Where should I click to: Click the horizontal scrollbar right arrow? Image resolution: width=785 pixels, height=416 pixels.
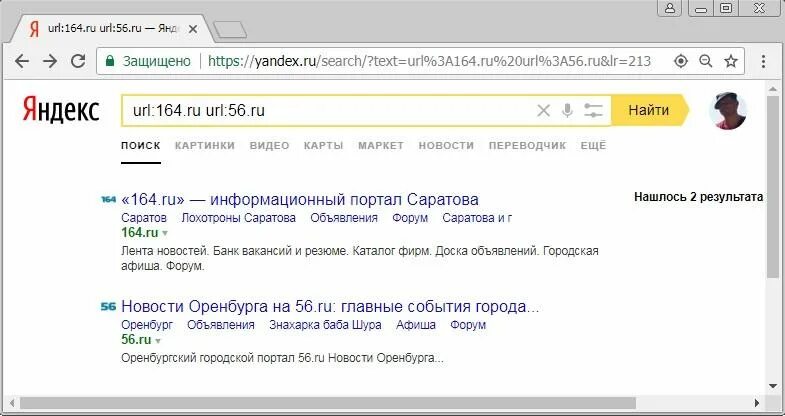click(x=757, y=403)
